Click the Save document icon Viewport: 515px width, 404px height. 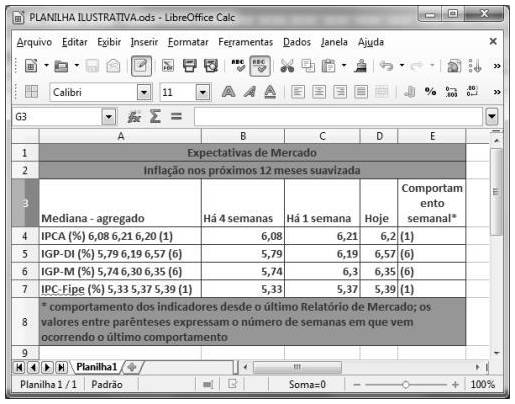coord(92,66)
